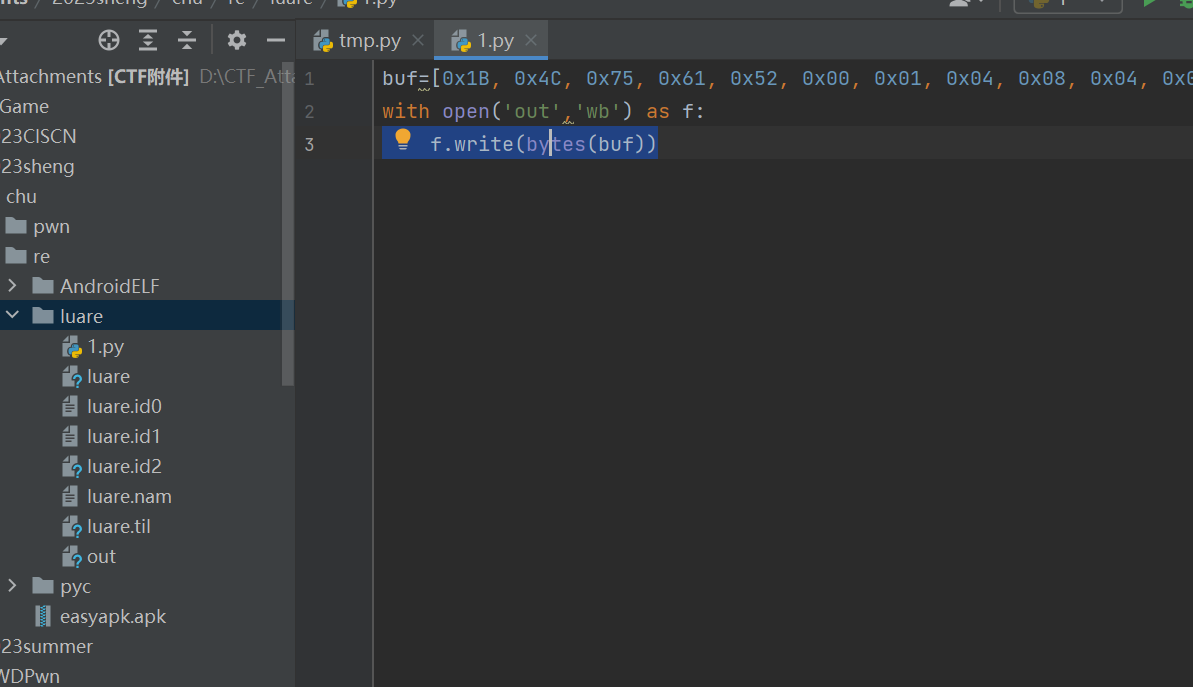Open Project panel settings gear

pyautogui.click(x=237, y=40)
